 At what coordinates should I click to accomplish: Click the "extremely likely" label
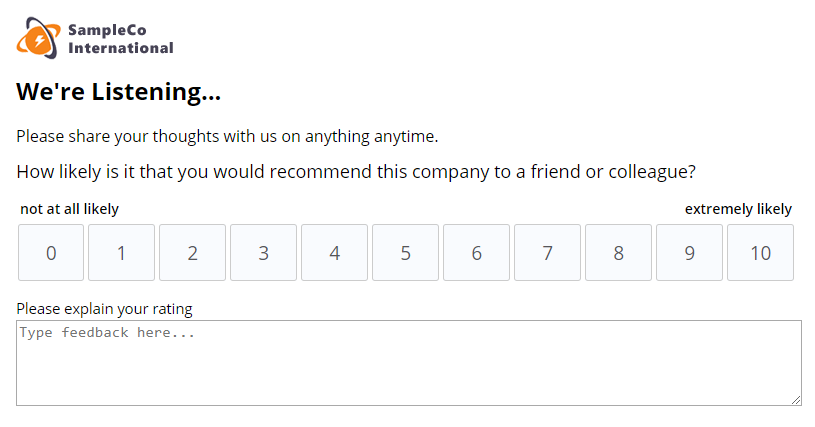pyautogui.click(x=738, y=209)
